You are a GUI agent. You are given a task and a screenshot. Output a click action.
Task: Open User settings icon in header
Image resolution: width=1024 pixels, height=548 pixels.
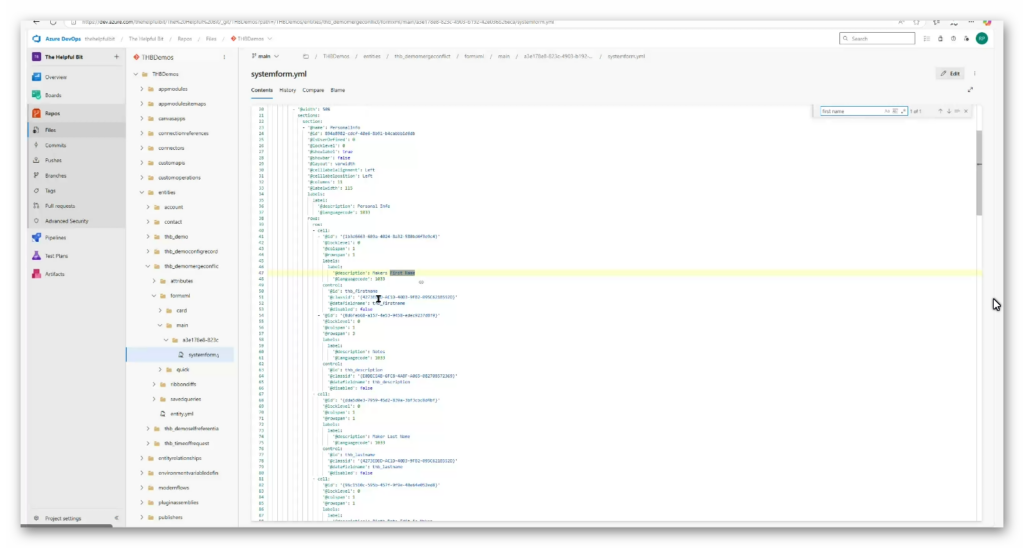tap(967, 39)
